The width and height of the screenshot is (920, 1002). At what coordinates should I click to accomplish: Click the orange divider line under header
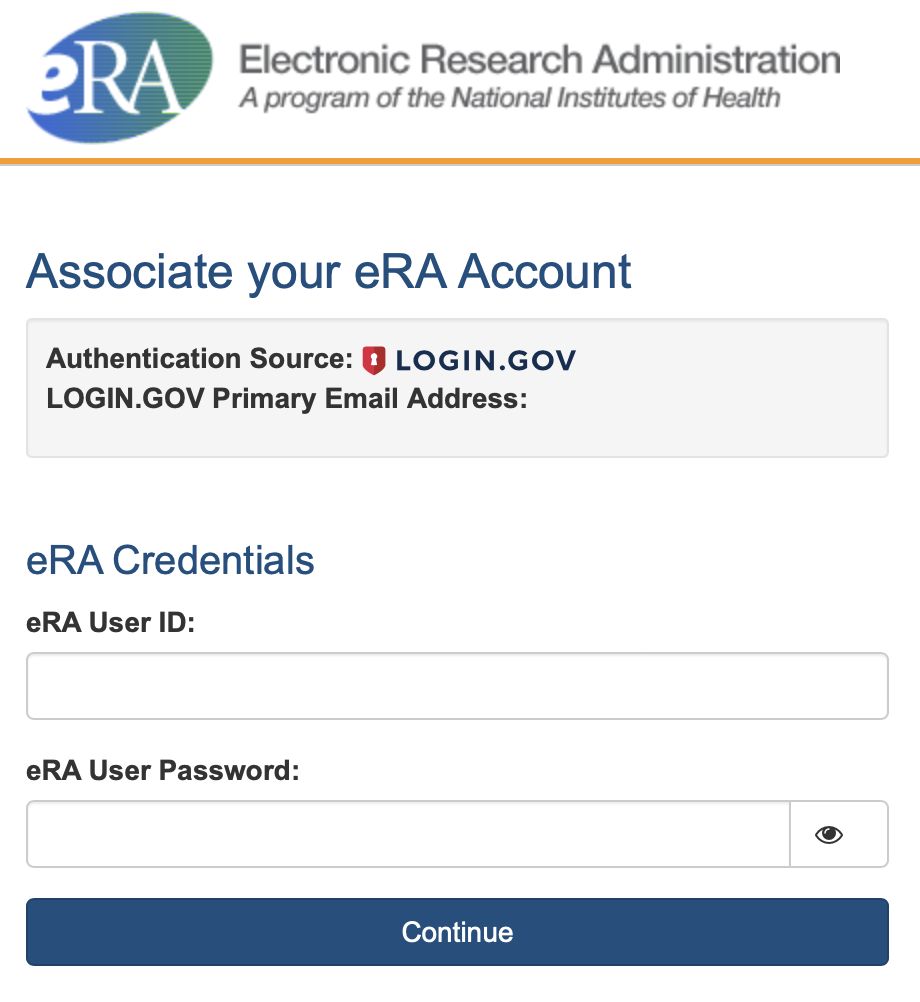click(460, 160)
